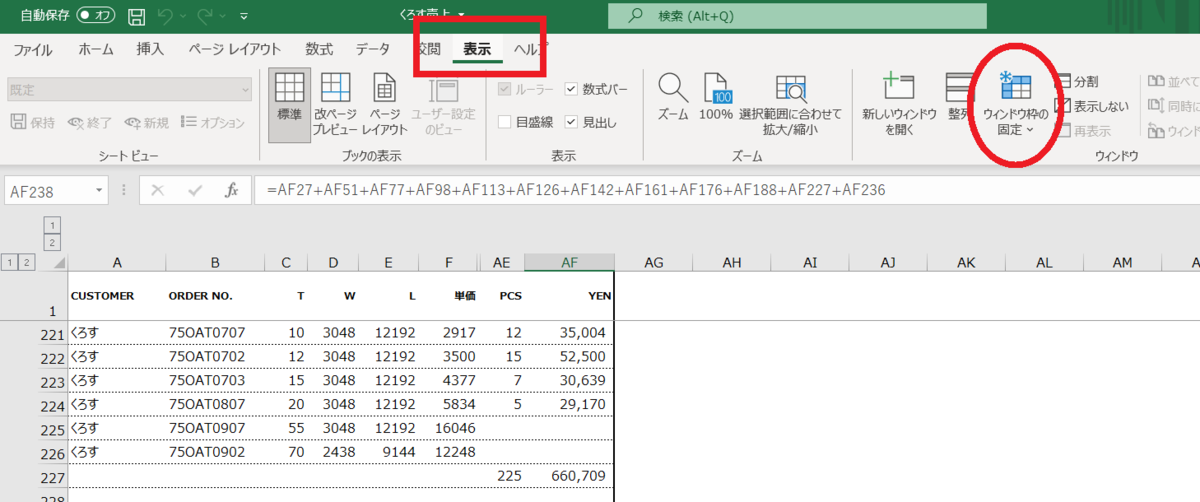The height and width of the screenshot is (502, 1200).
Task: Open the ヘルプ tab
Action: click(x=531, y=49)
